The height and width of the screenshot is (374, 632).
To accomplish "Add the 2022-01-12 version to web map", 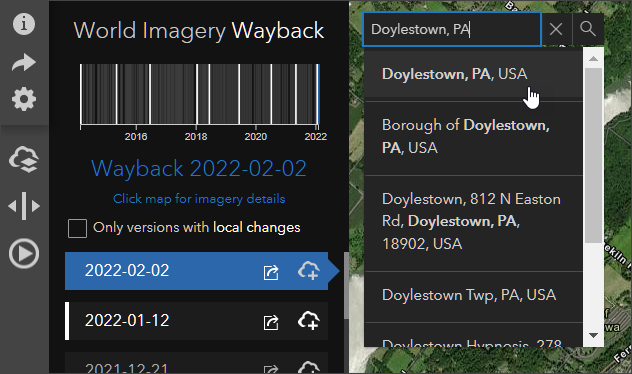I will tap(309, 320).
